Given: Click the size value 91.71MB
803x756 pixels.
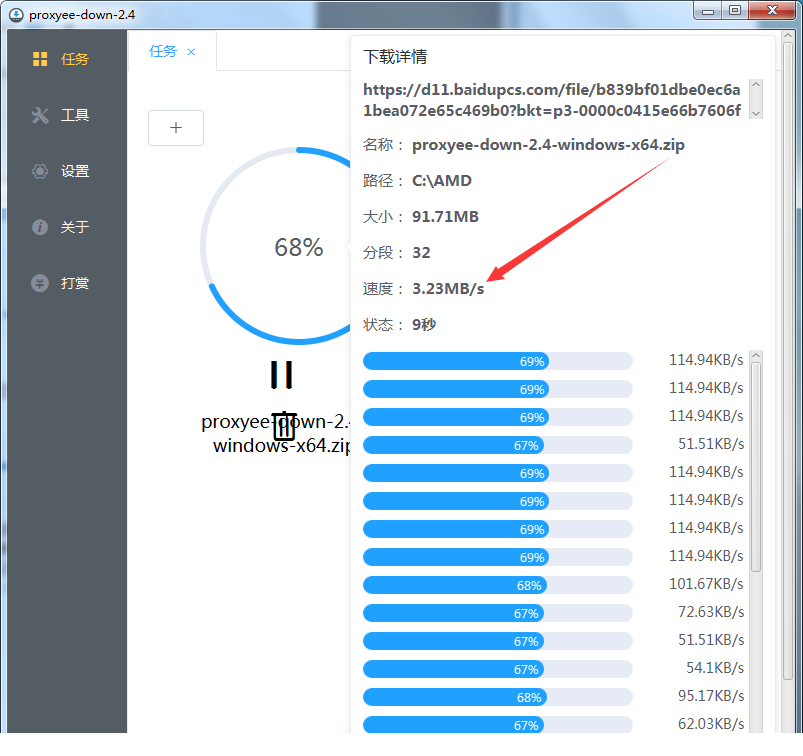Looking at the screenshot, I should 445,217.
